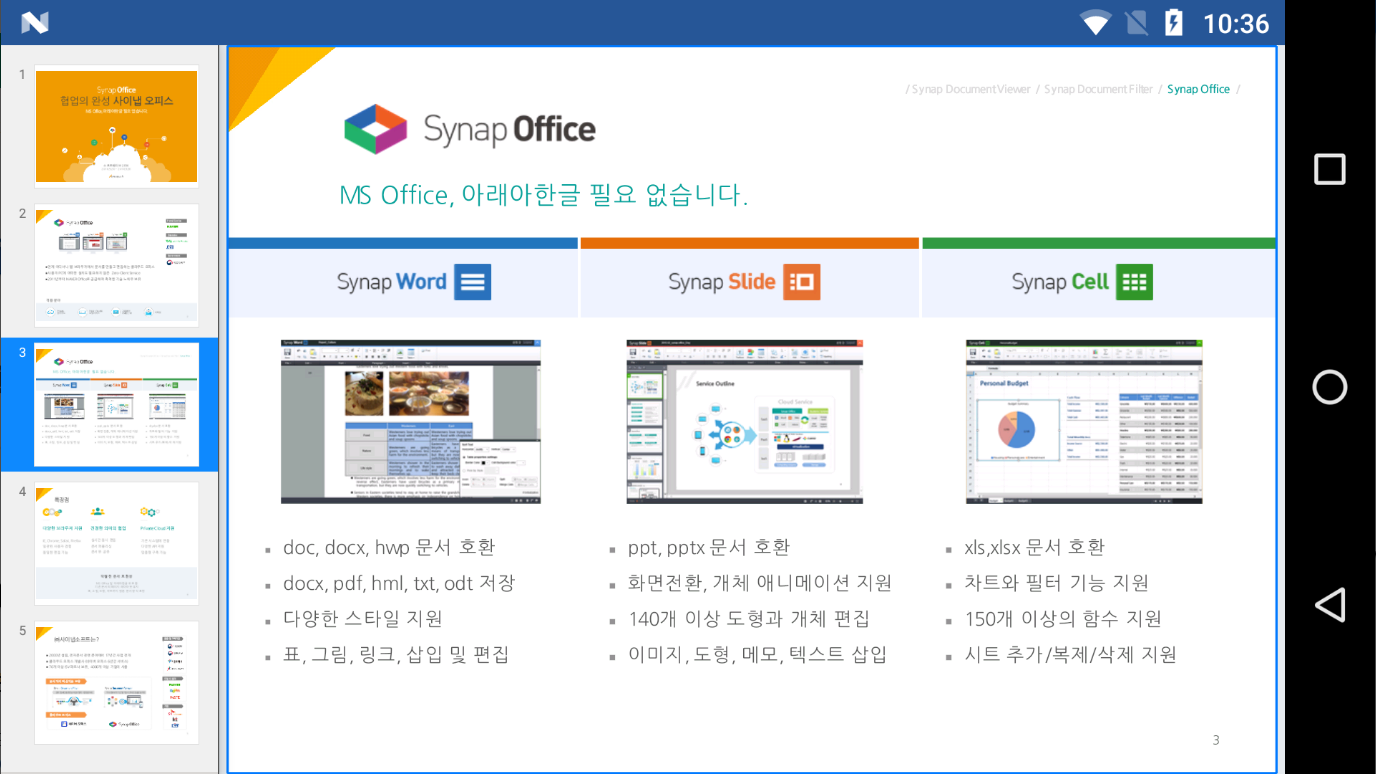Tap '표, 그림, 링크, 삽입 및 편집' bullet
This screenshot has width=1376, height=774.
click(396, 655)
